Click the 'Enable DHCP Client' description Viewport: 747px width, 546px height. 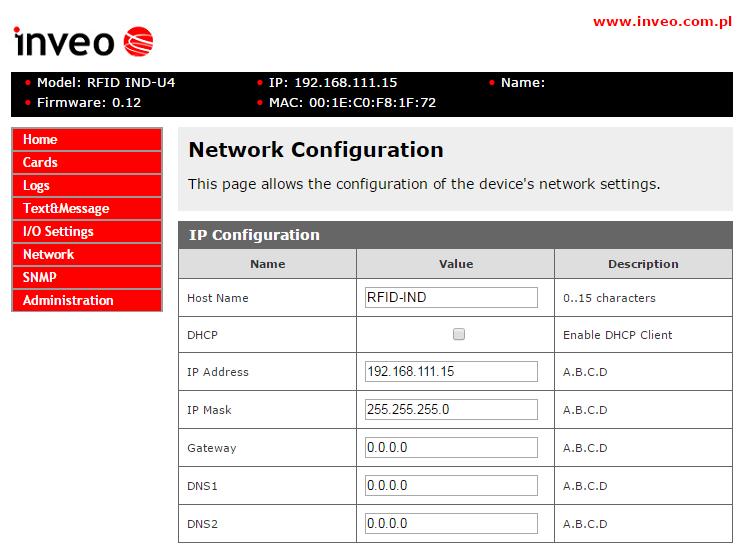tap(617, 335)
